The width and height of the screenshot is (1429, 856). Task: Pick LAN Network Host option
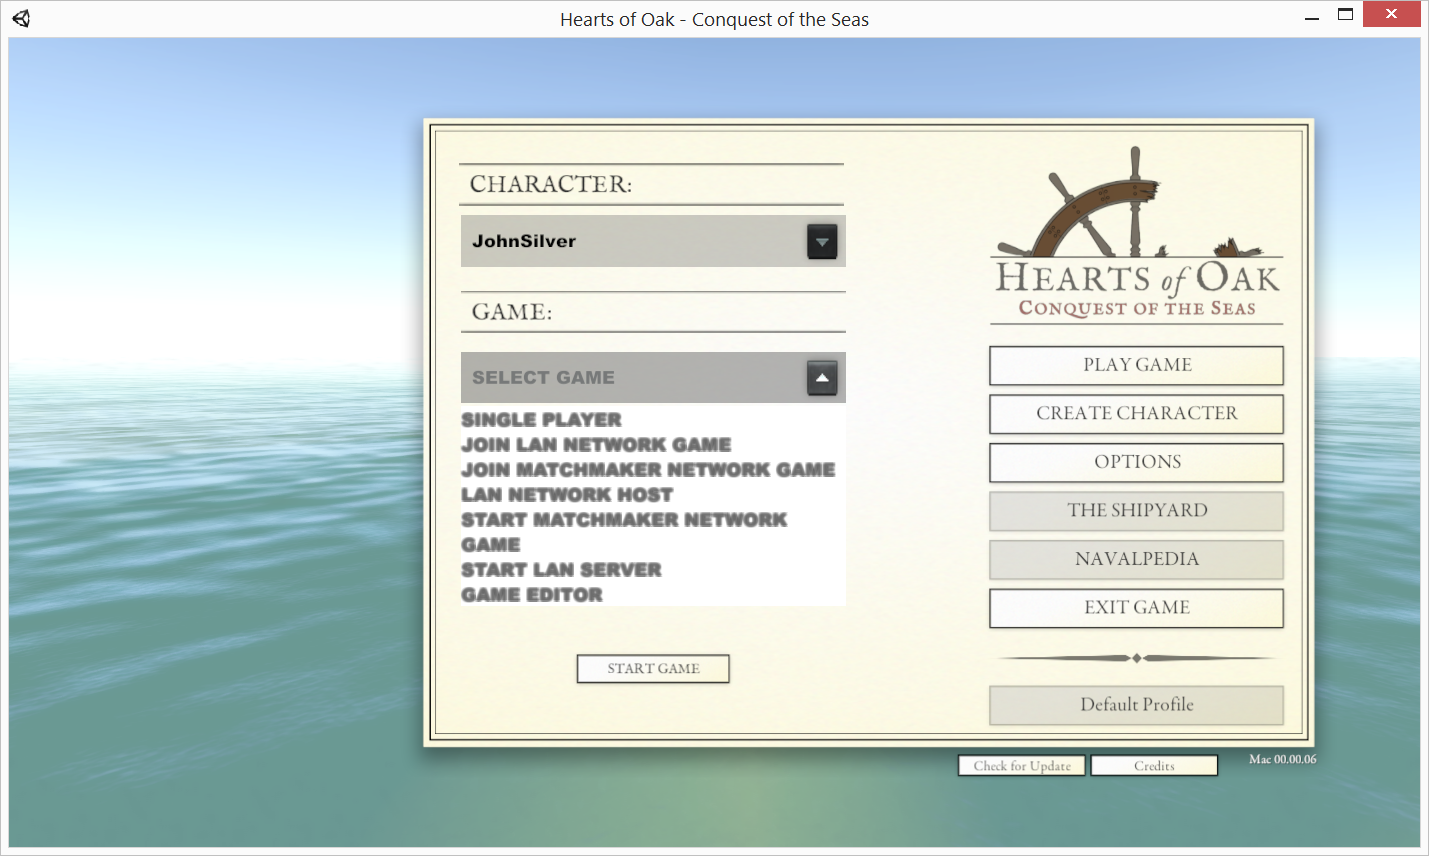pyautogui.click(x=567, y=495)
